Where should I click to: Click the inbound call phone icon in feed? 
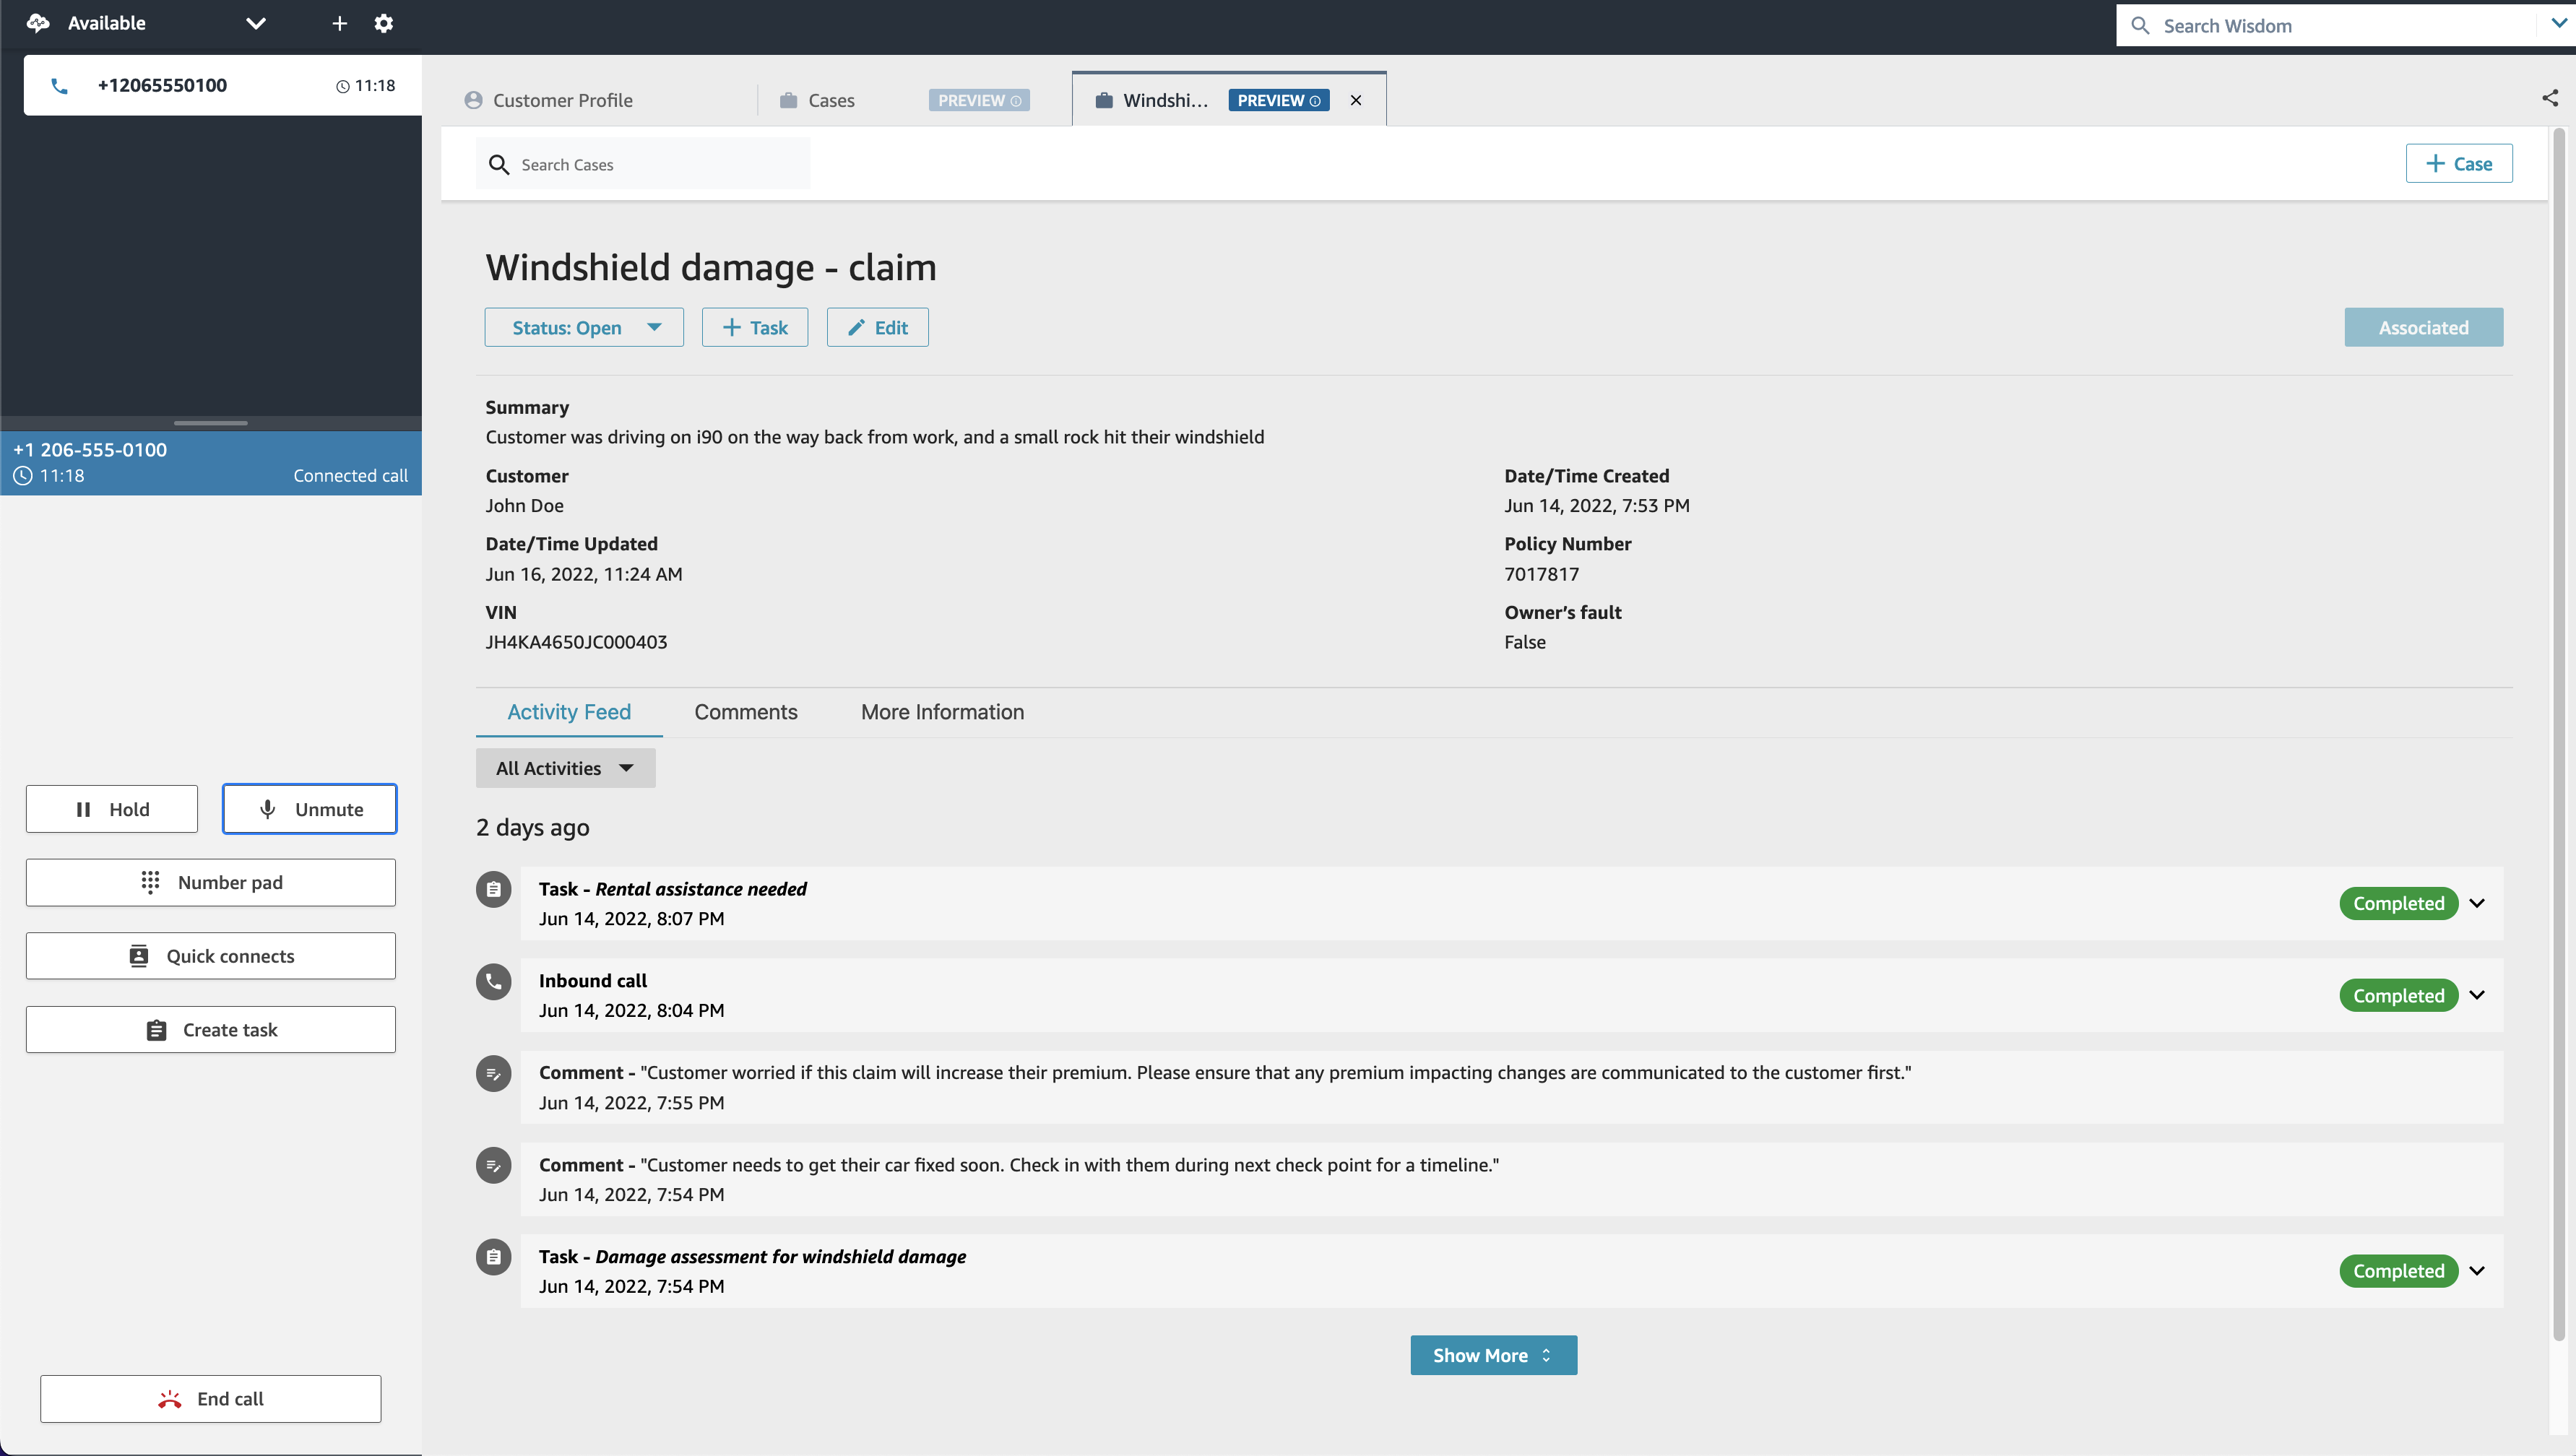493,982
